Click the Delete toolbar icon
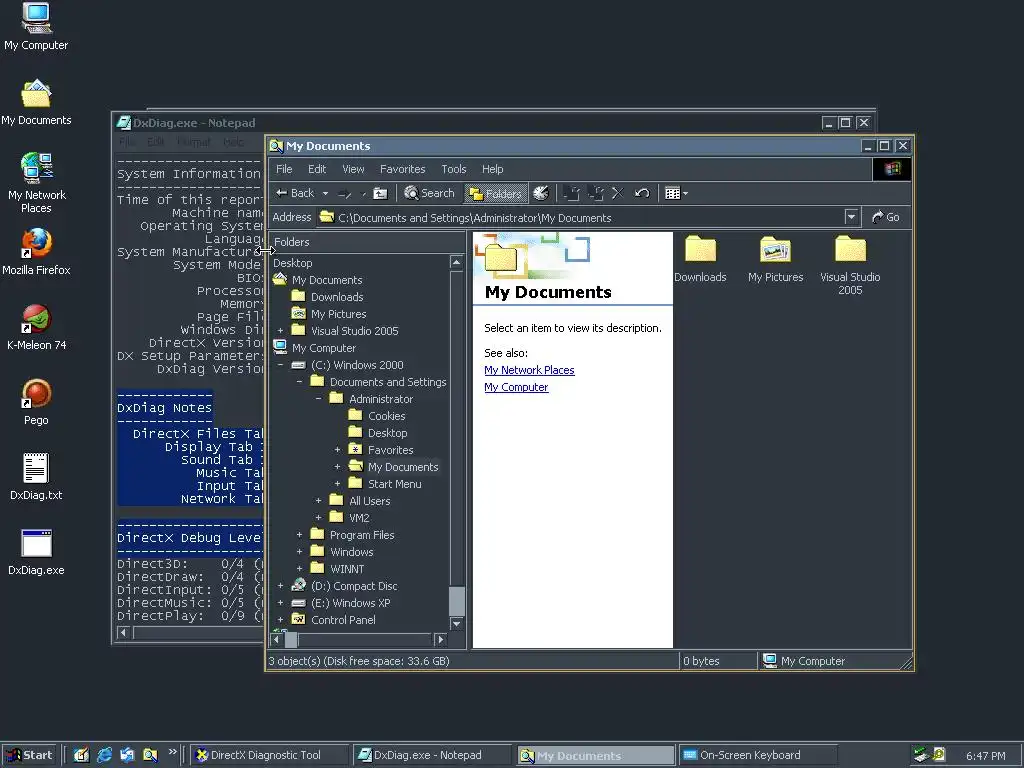 (617, 193)
